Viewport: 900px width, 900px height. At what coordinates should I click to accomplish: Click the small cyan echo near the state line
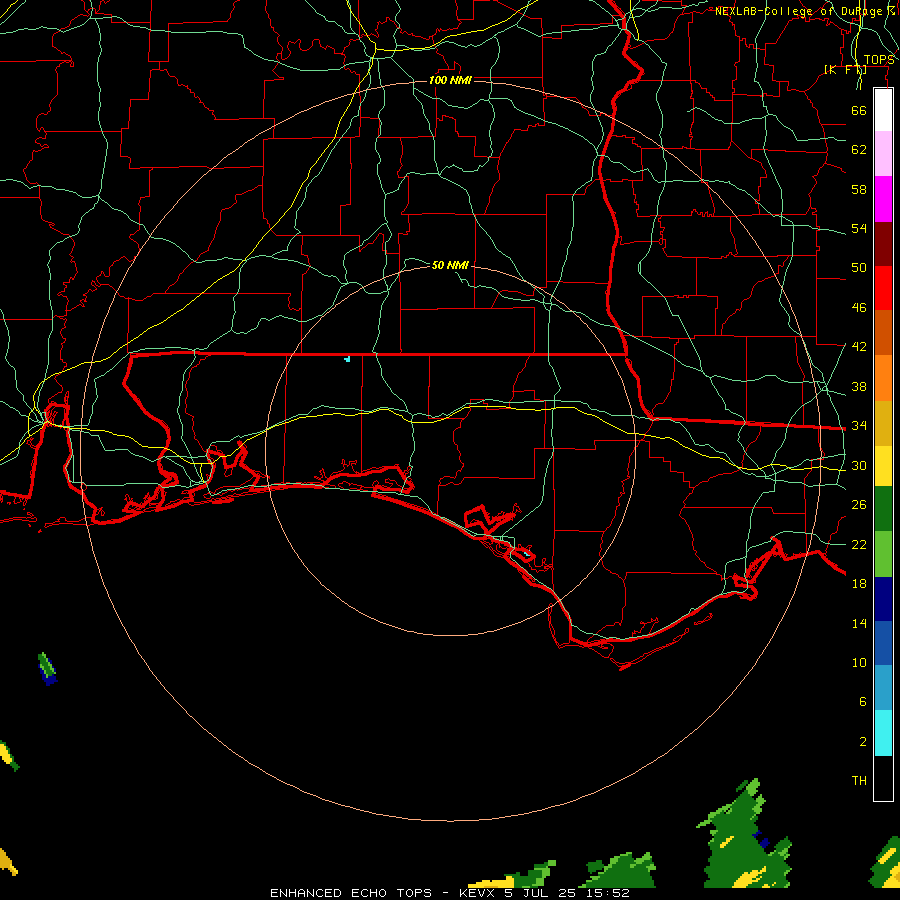tap(347, 359)
